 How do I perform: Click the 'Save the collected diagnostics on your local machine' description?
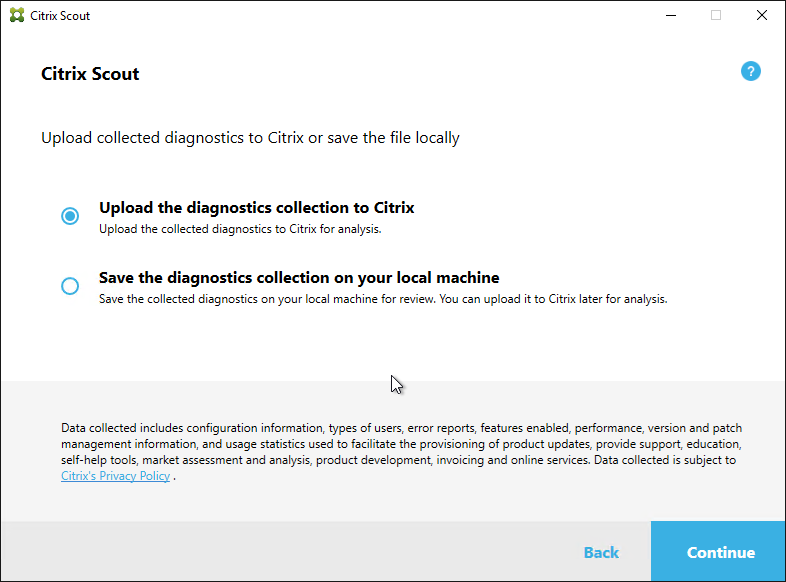[383, 299]
